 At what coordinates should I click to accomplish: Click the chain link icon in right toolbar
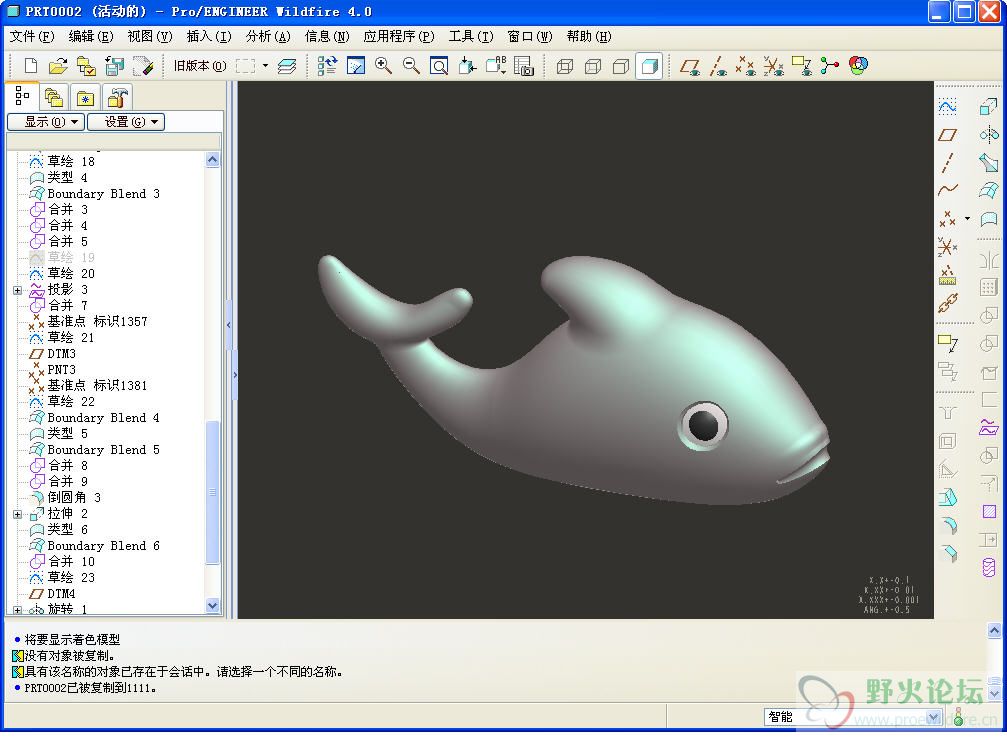pyautogui.click(x=947, y=303)
